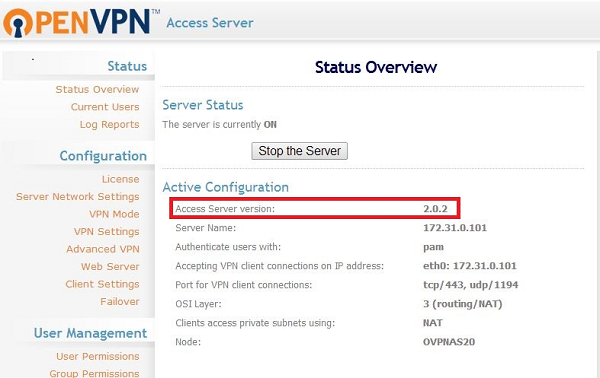Viewport: 600px width, 378px height.
Task: Click the OpenVPN logo
Action: [x=82, y=22]
